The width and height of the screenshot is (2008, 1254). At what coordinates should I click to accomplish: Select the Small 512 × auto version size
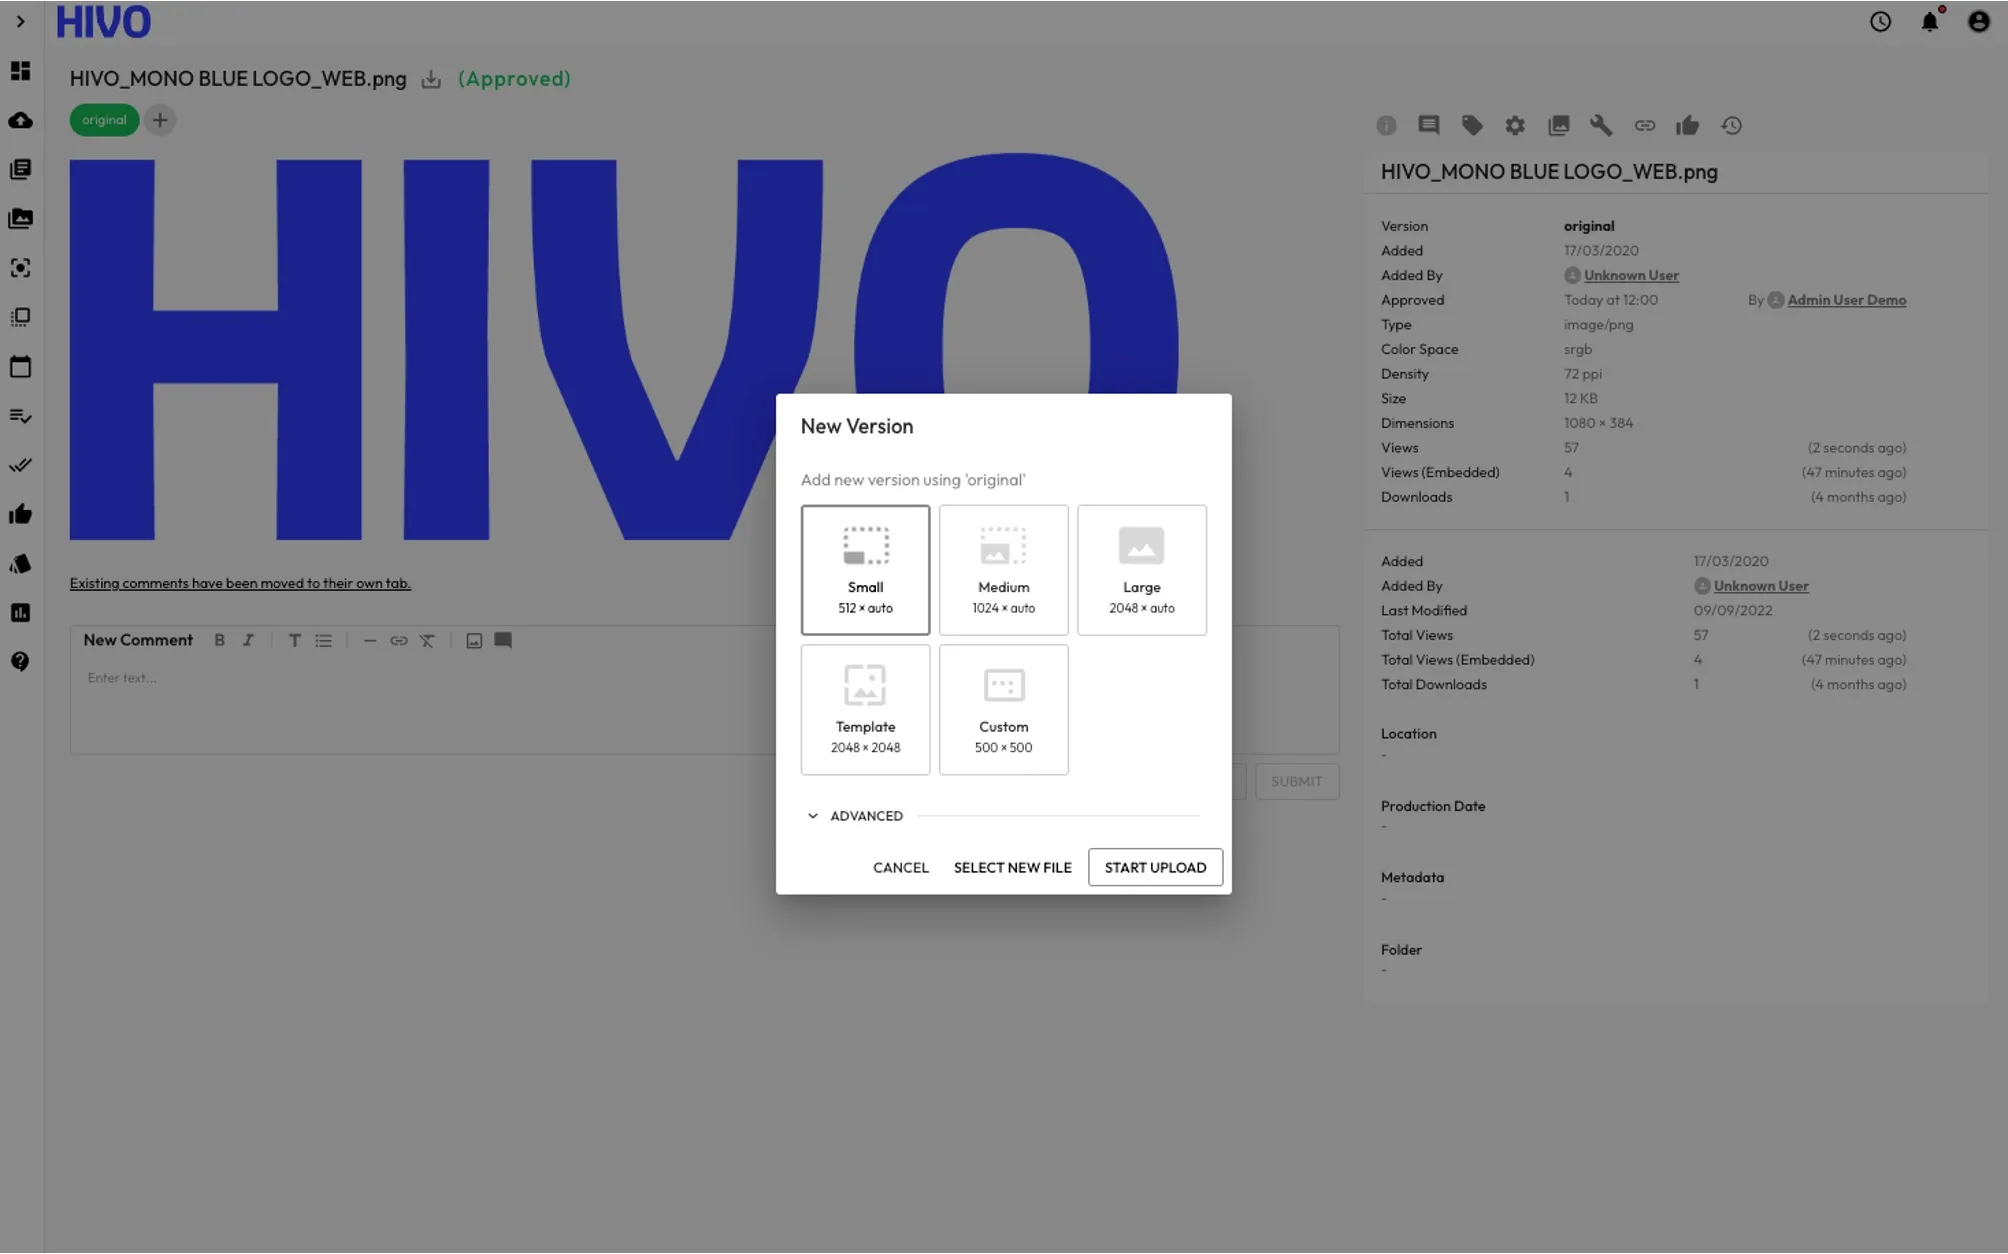pos(865,570)
